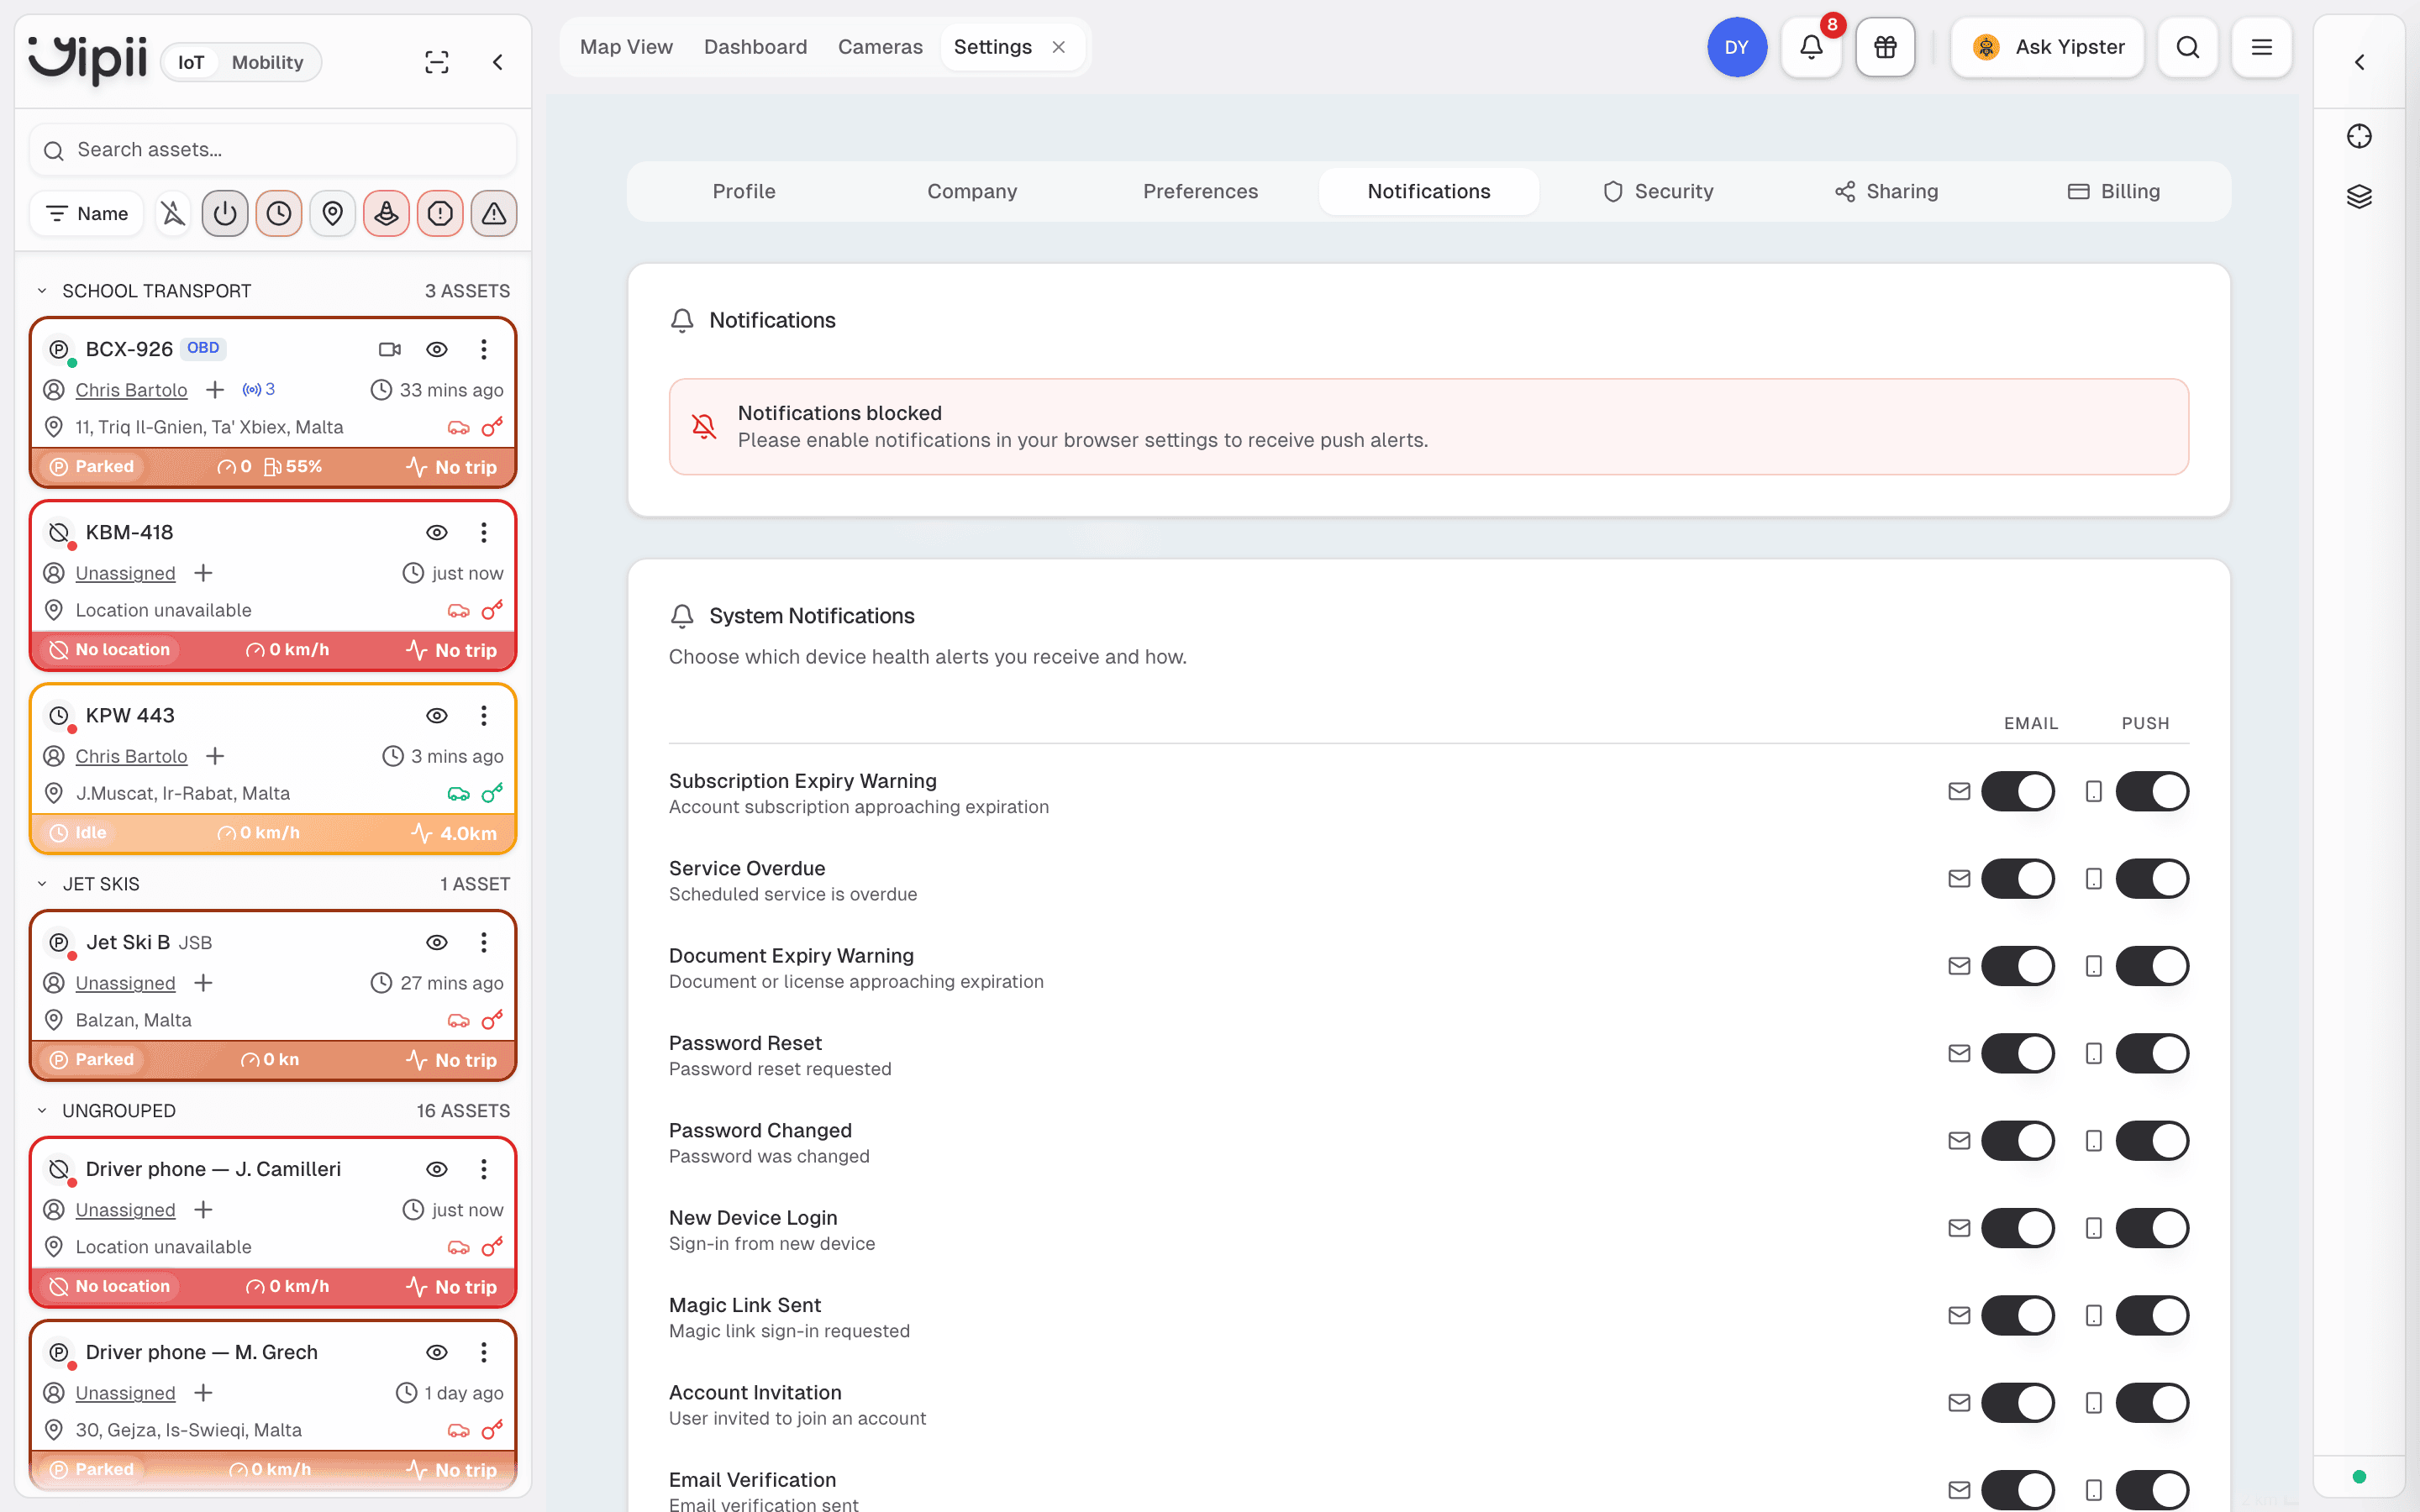
Task: Switch to the Preferences settings tab
Action: 1200,191
